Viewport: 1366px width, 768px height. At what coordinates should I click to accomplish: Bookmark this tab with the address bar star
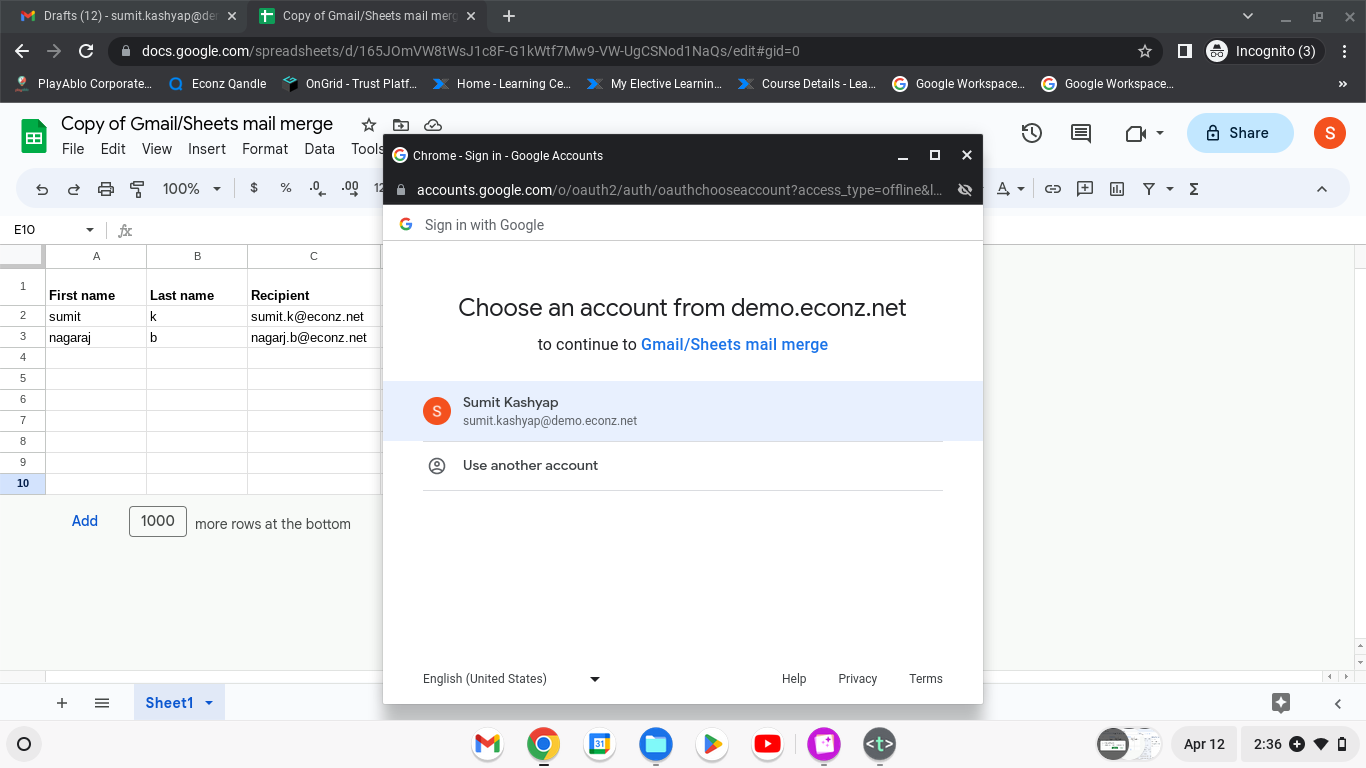(1145, 51)
